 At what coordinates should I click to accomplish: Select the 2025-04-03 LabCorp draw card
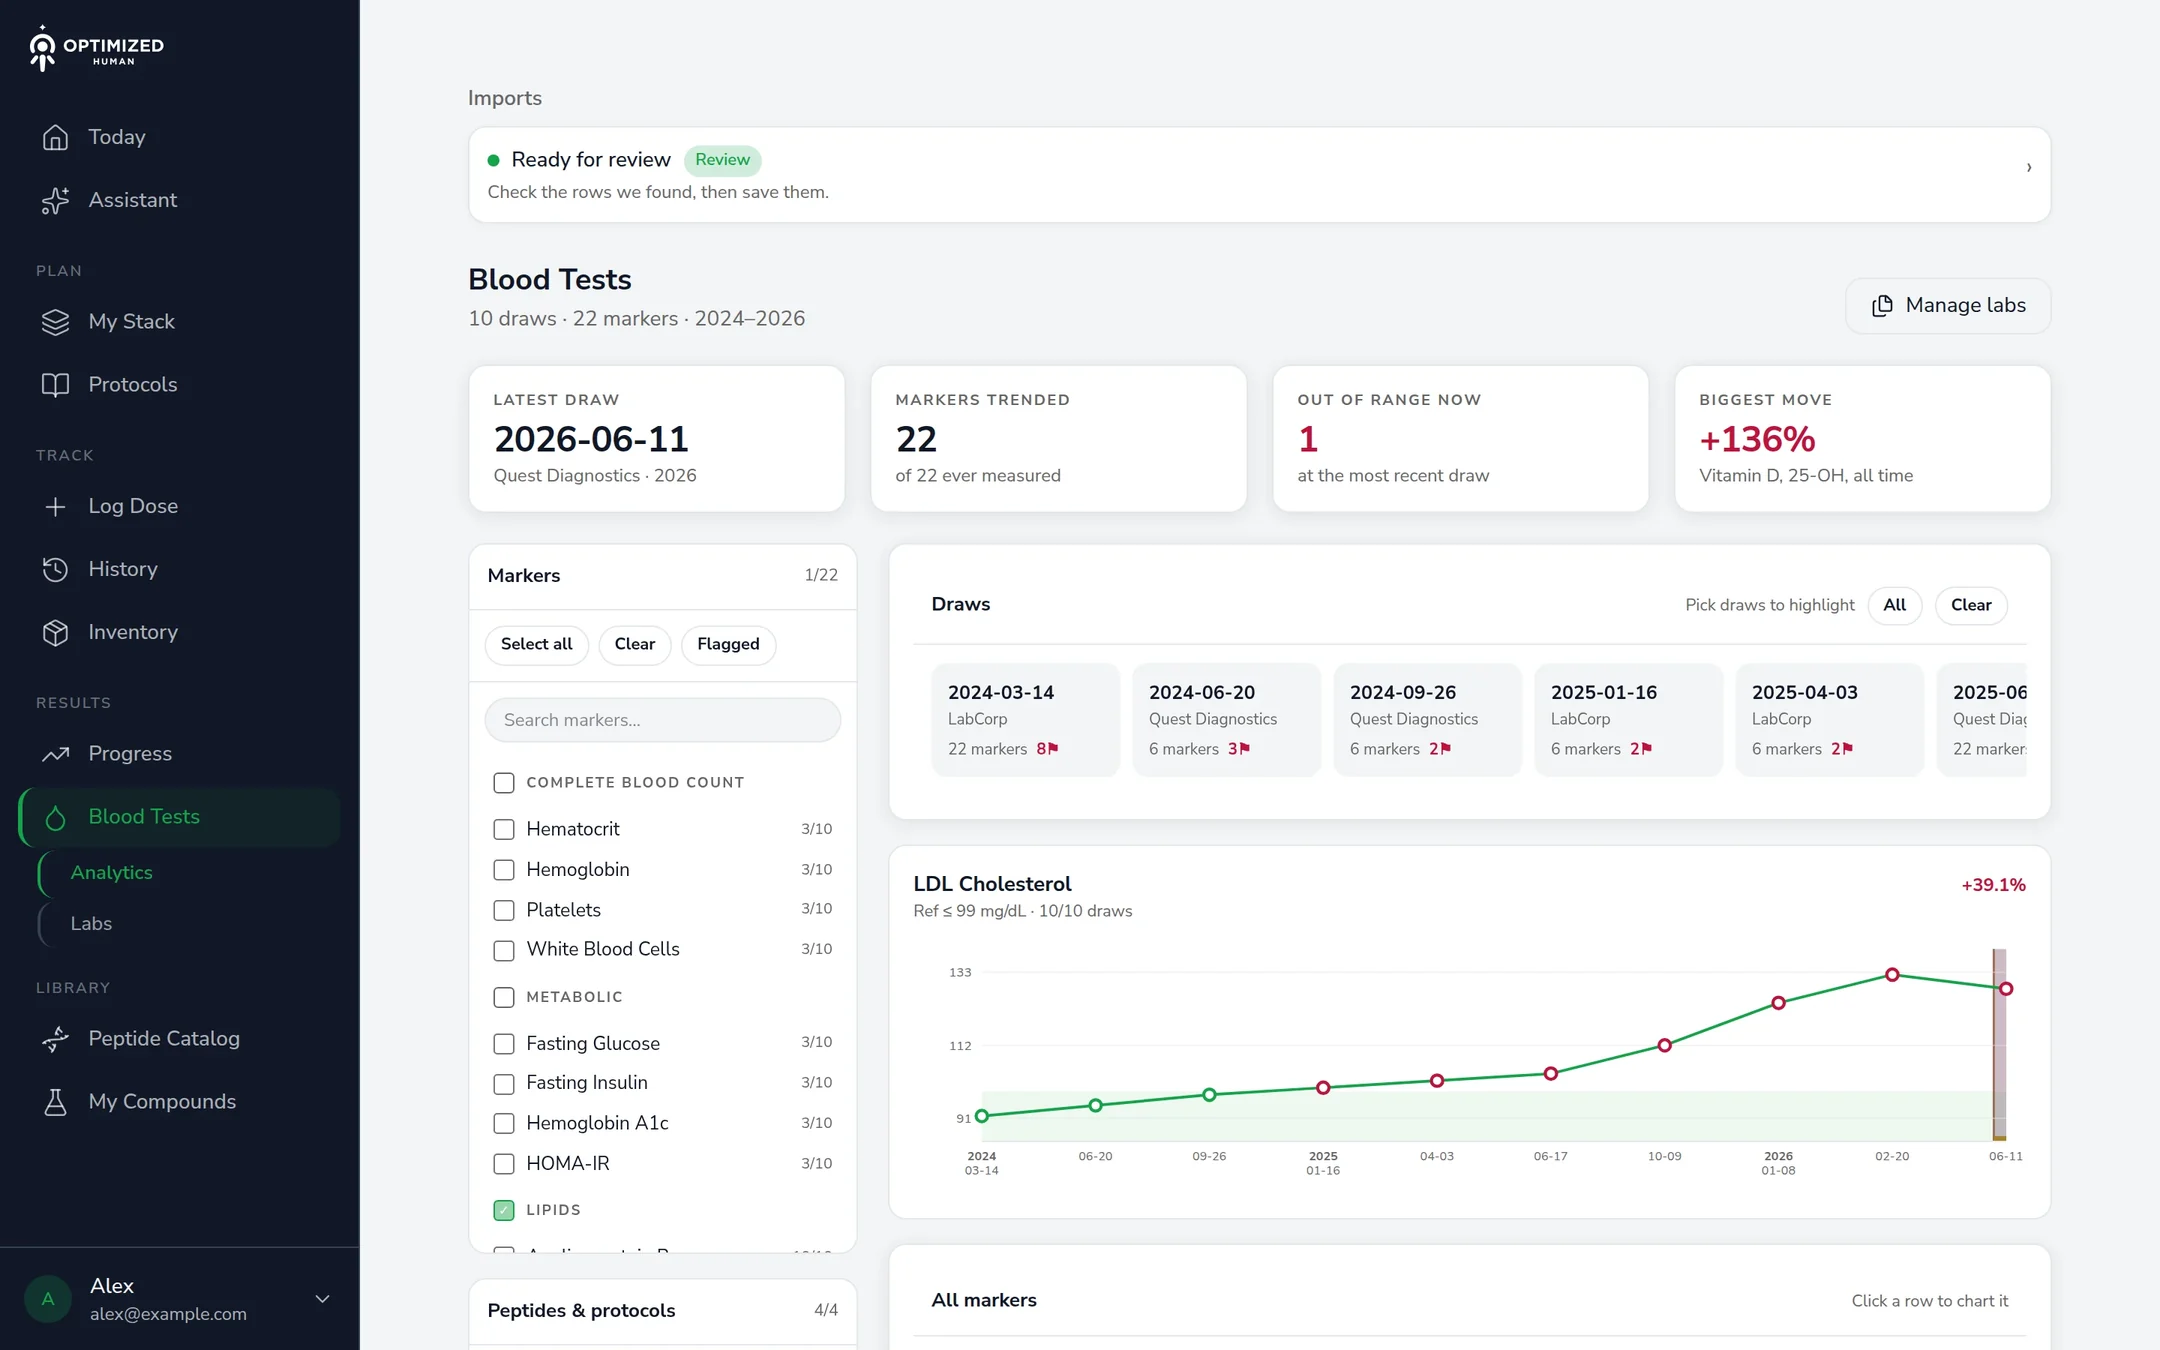(1829, 720)
